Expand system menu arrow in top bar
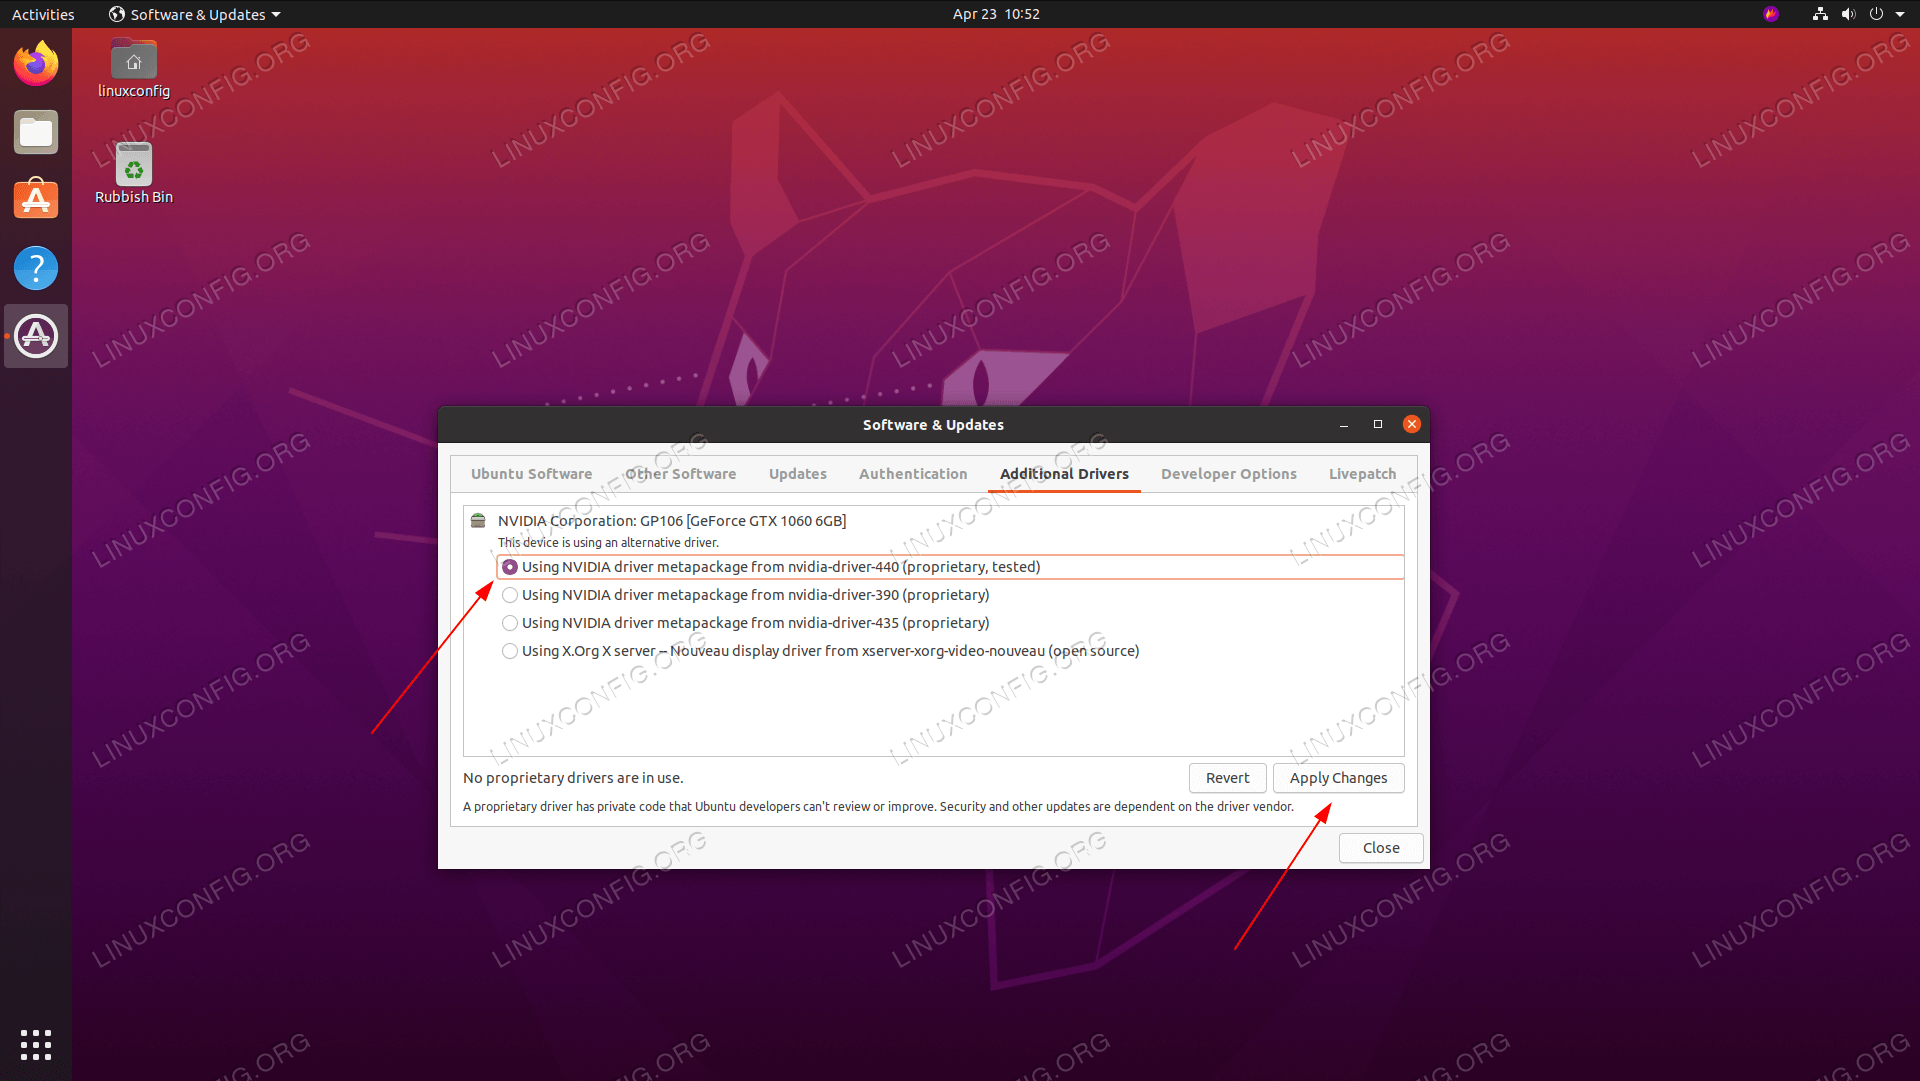 [1900, 14]
